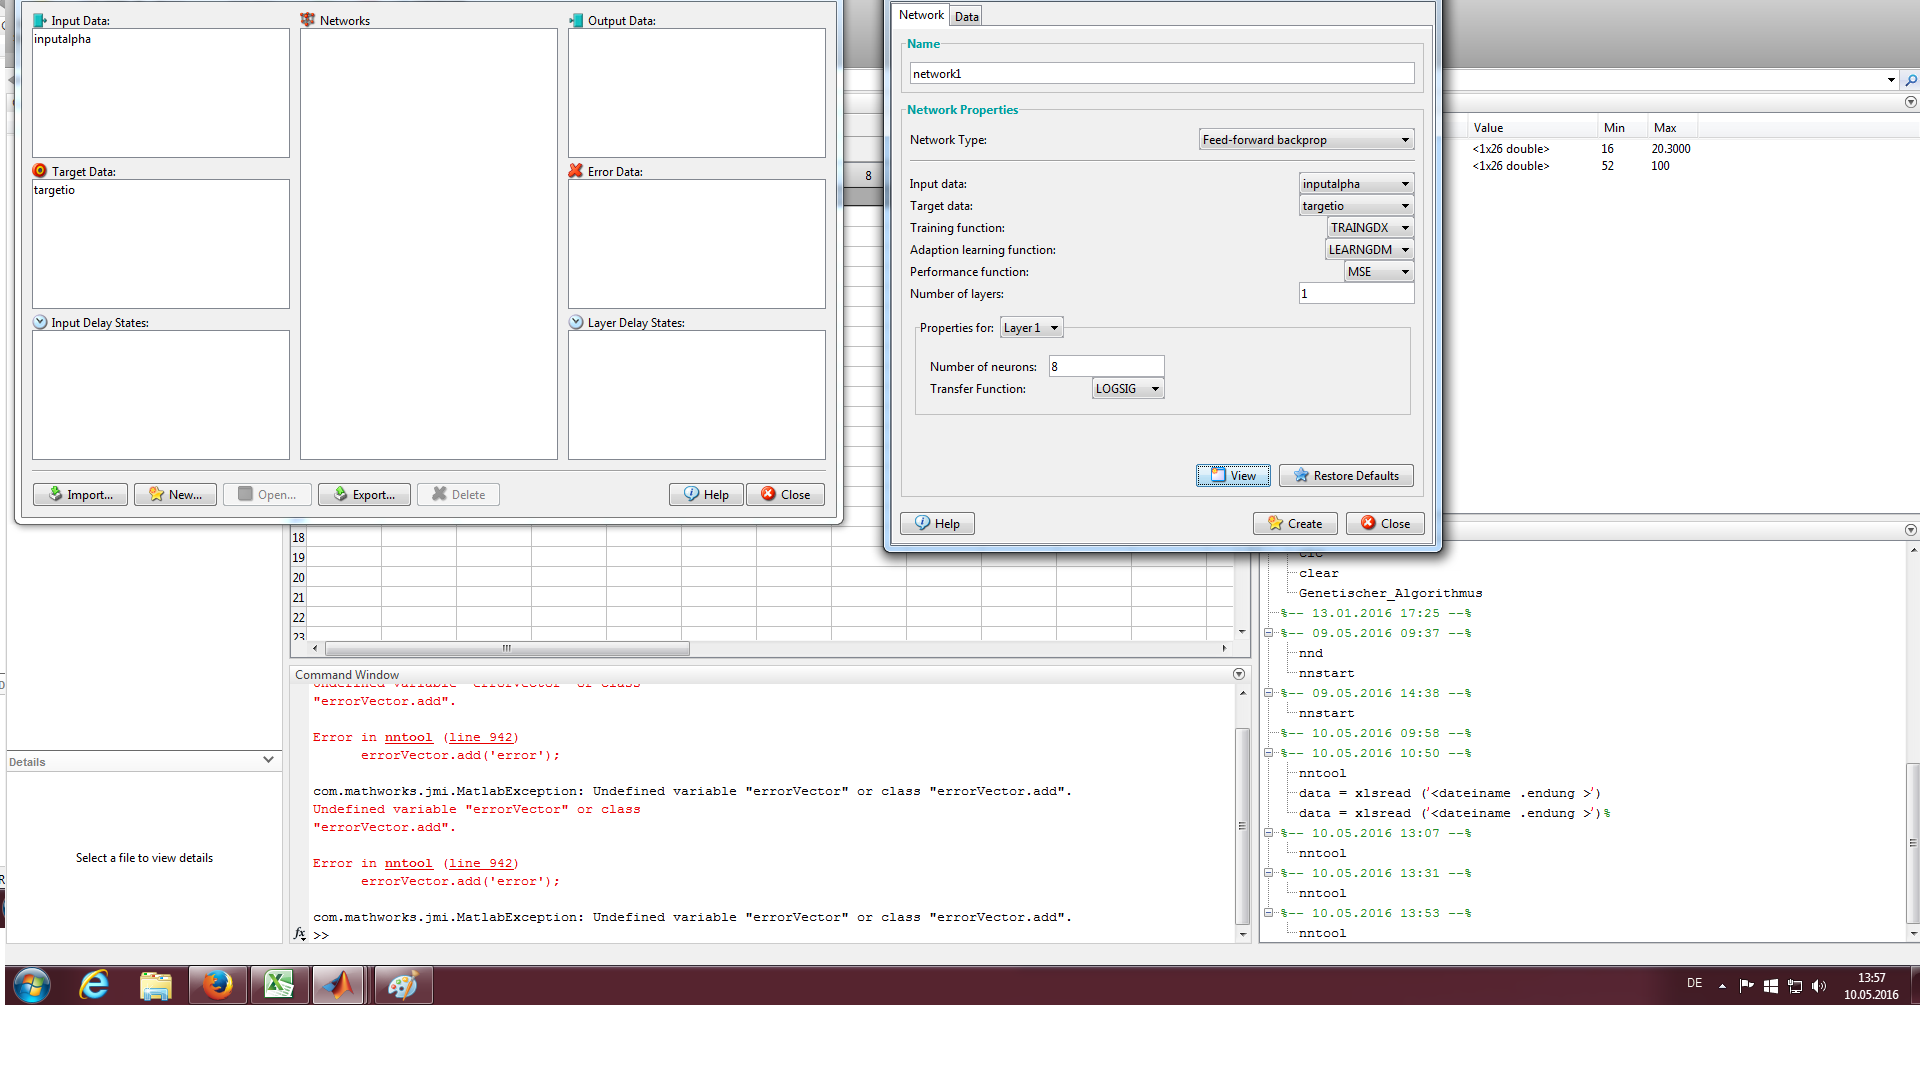Select the Network tab
The width and height of the screenshot is (1920, 1080).
[920, 15]
